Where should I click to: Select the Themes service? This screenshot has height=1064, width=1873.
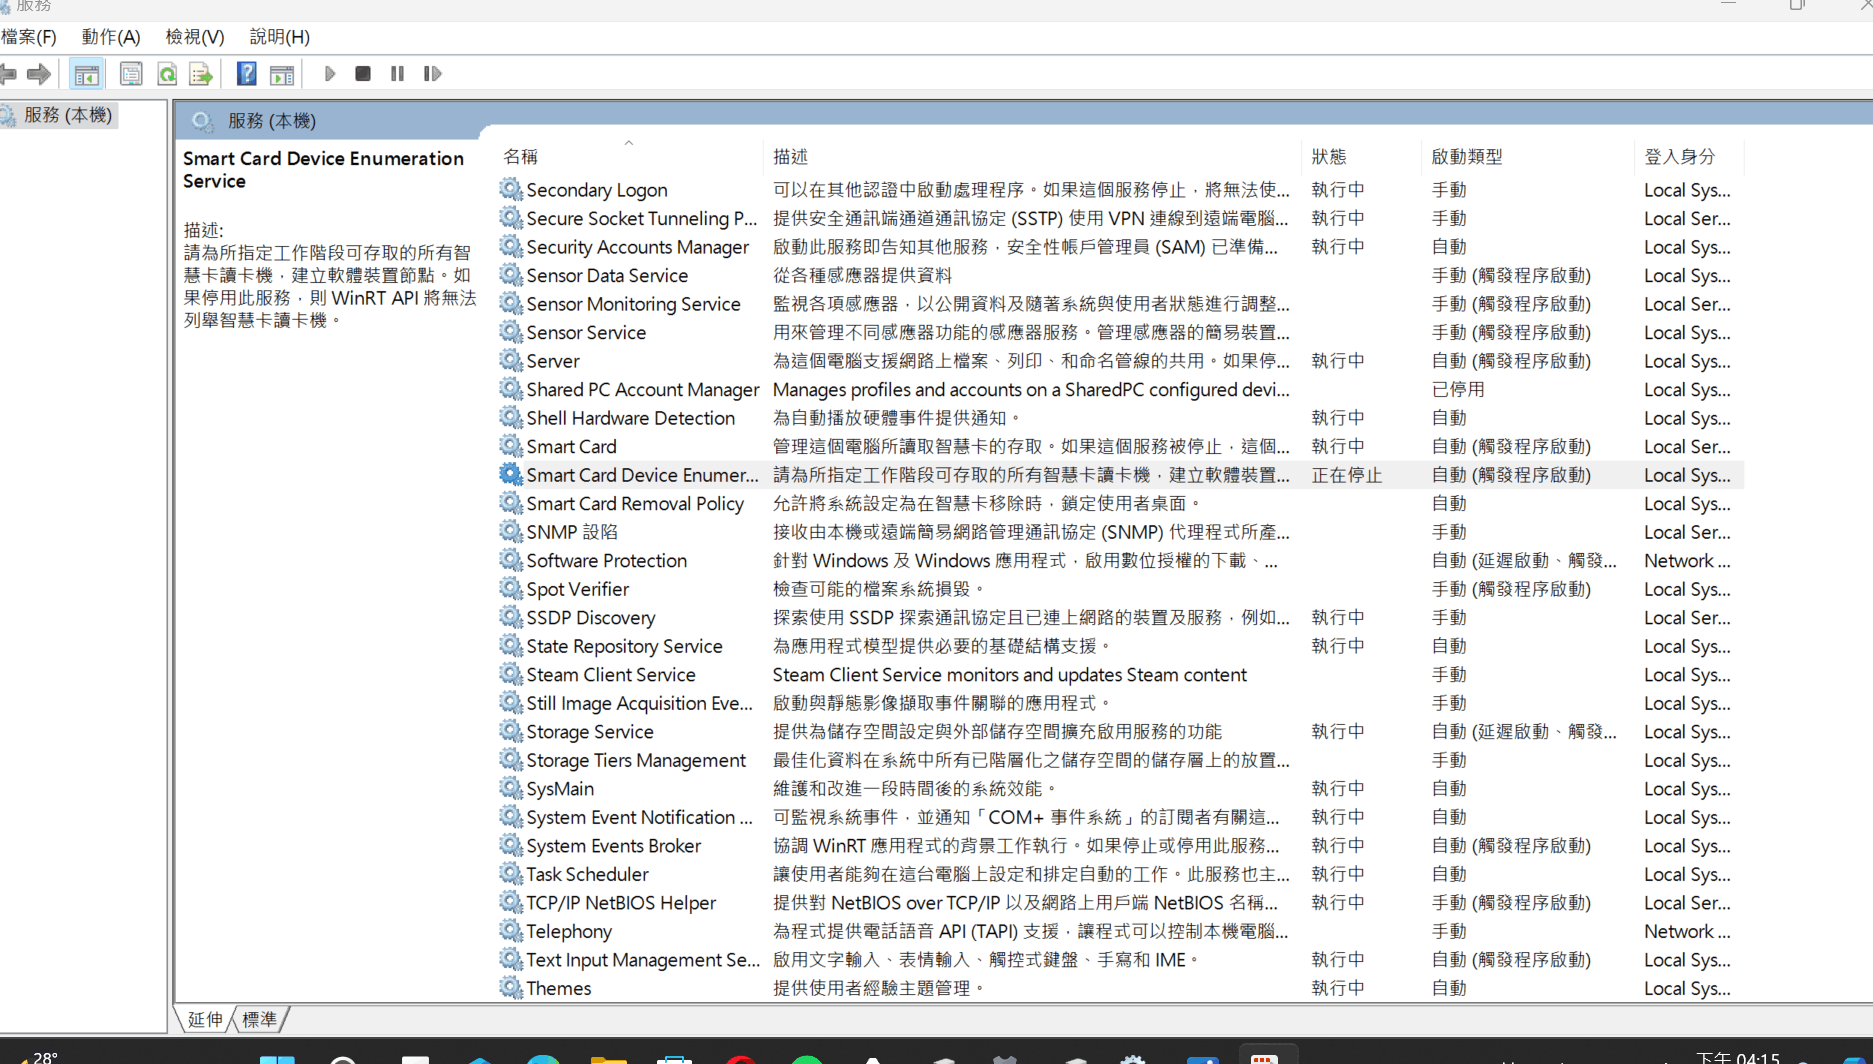point(558,989)
